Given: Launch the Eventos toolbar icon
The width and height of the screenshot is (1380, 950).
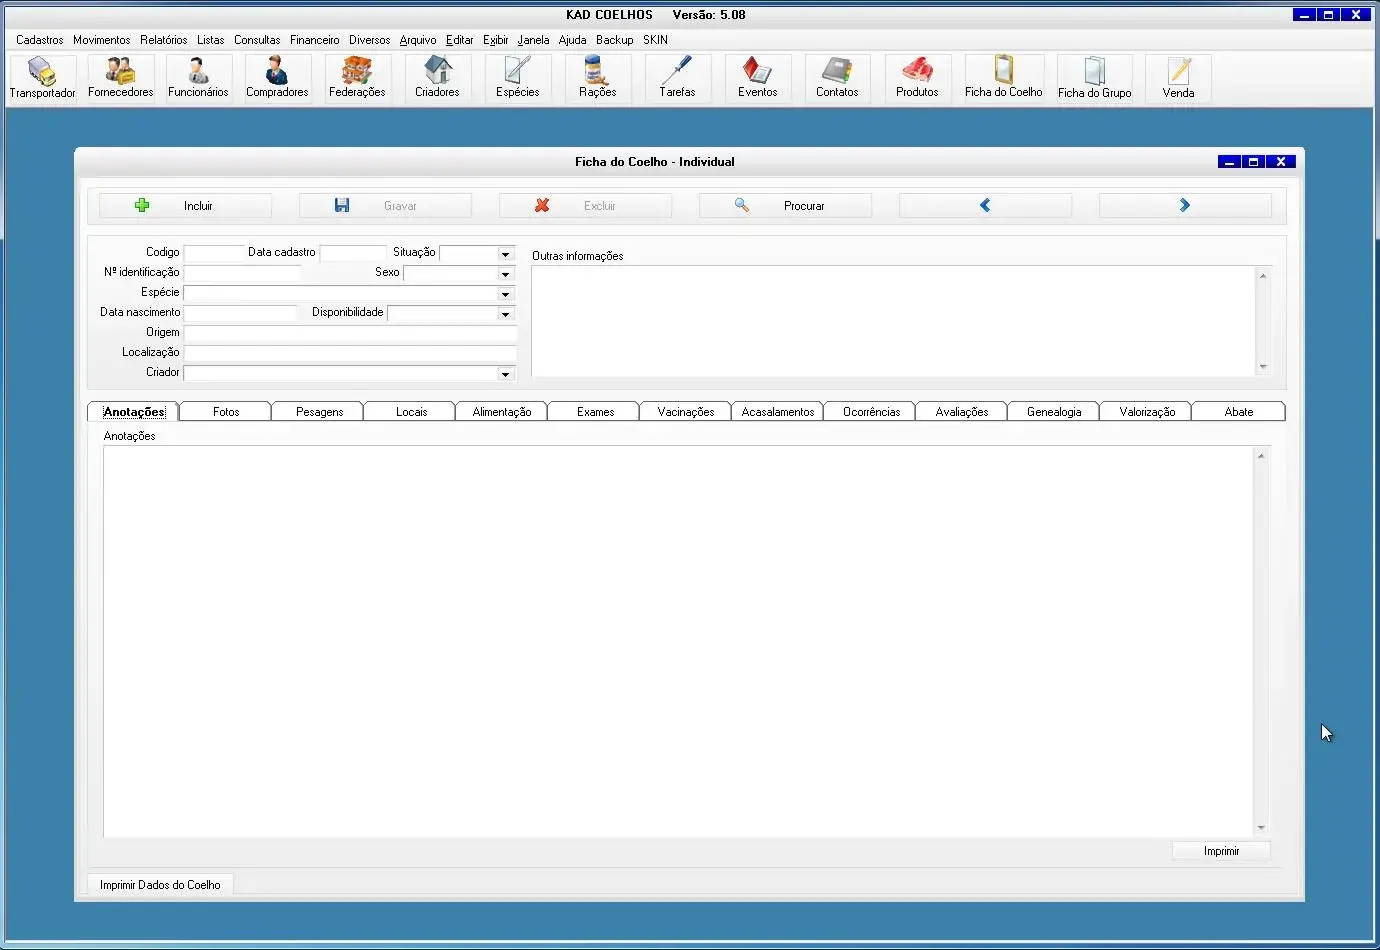Looking at the screenshot, I should click(757, 78).
